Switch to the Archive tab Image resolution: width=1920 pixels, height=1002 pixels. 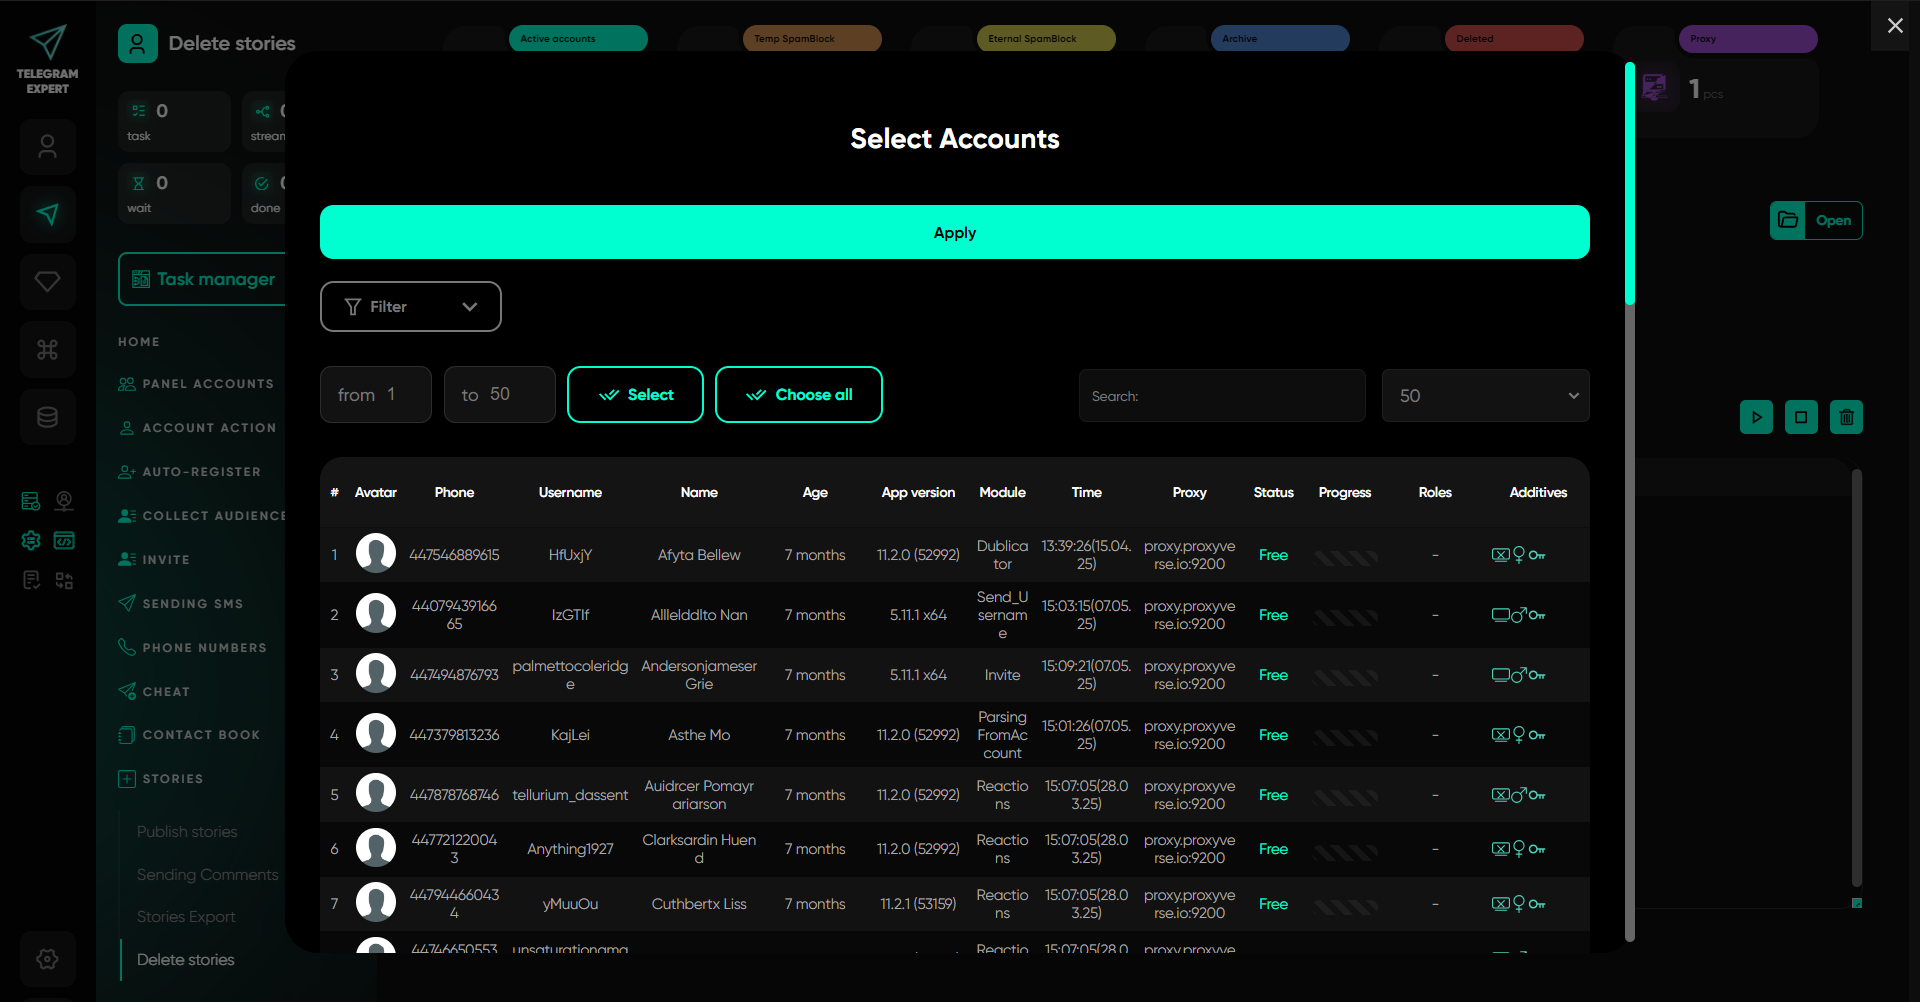[1280, 39]
